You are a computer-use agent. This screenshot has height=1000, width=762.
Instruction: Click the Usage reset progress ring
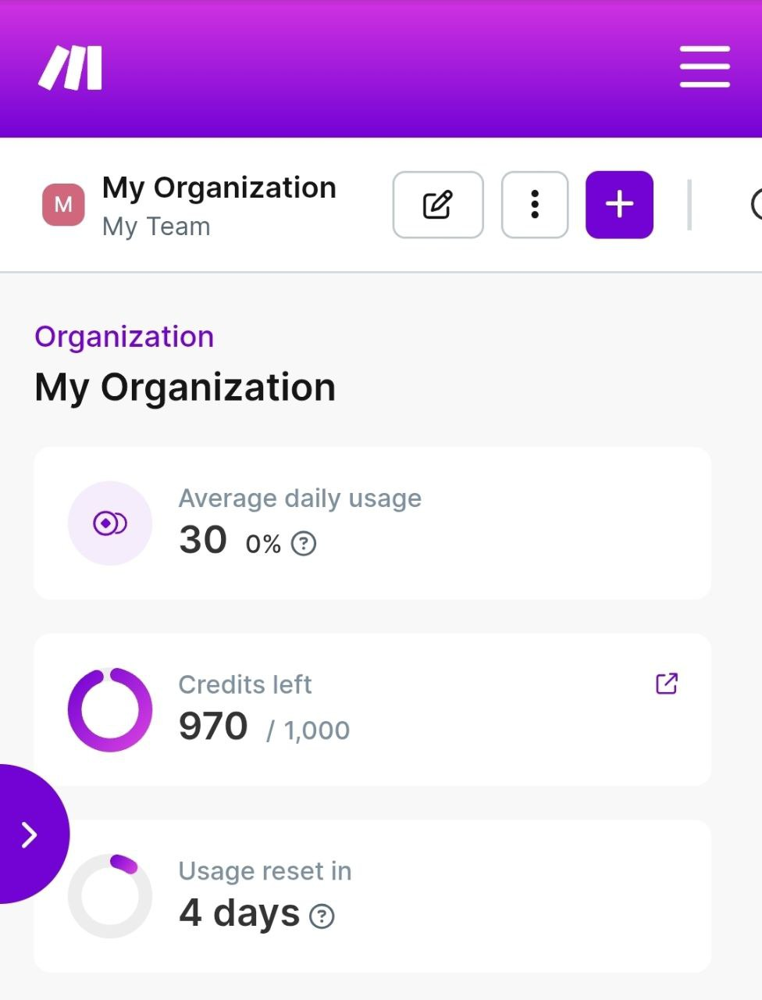tap(110, 895)
